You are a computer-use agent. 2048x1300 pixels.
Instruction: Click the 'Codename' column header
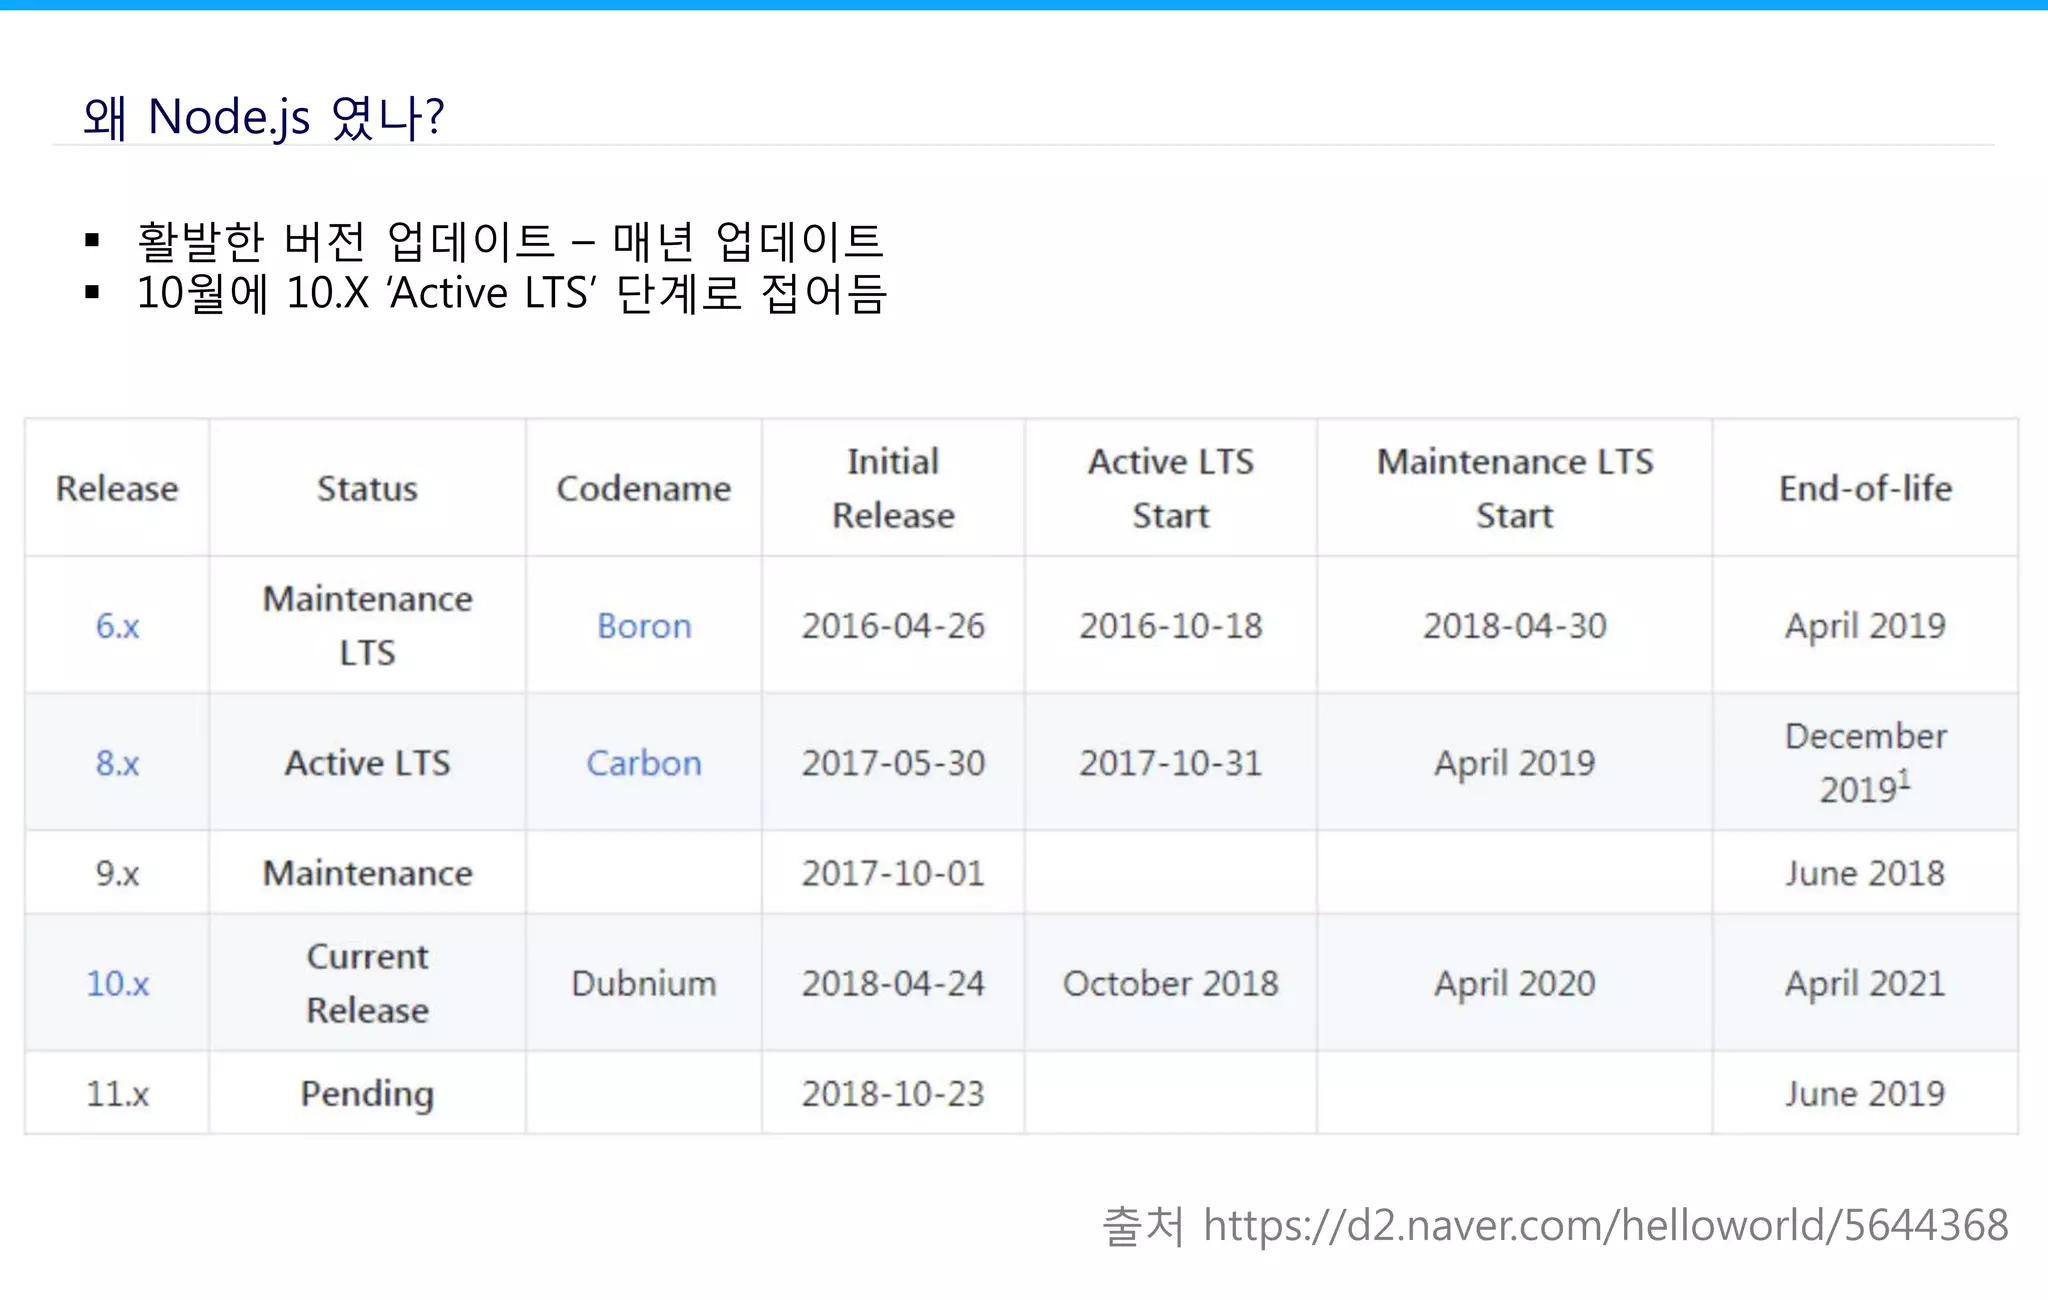(644, 488)
